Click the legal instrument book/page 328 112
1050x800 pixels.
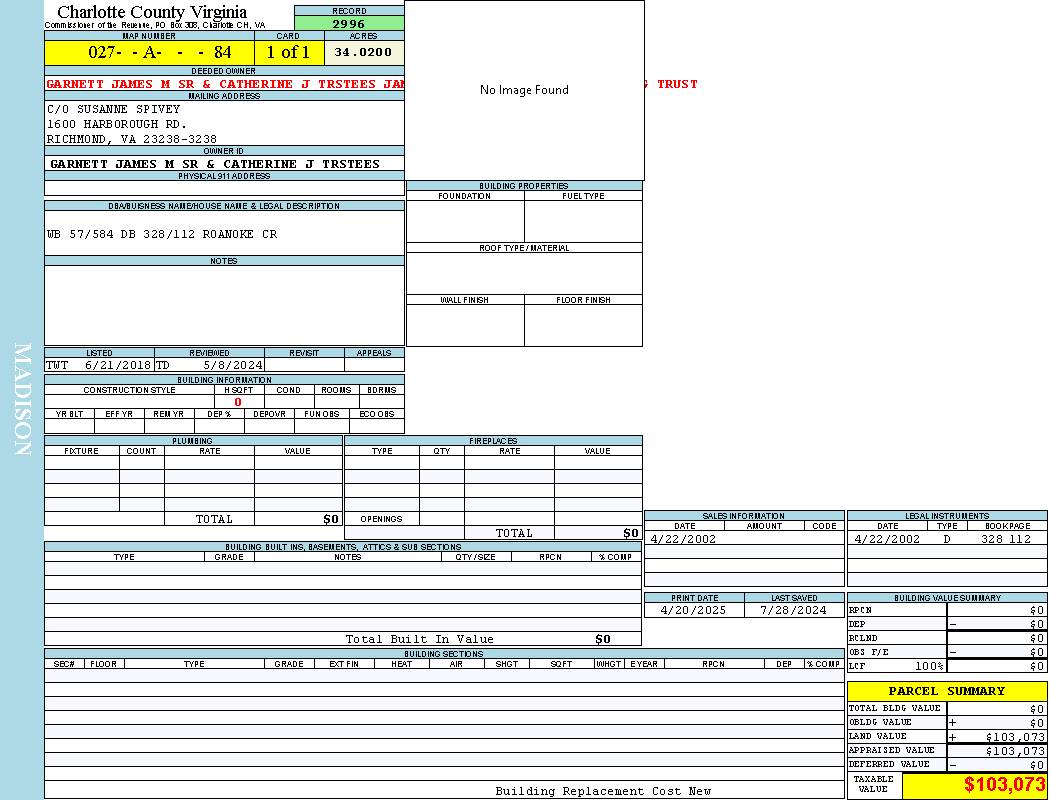tap(1005, 539)
